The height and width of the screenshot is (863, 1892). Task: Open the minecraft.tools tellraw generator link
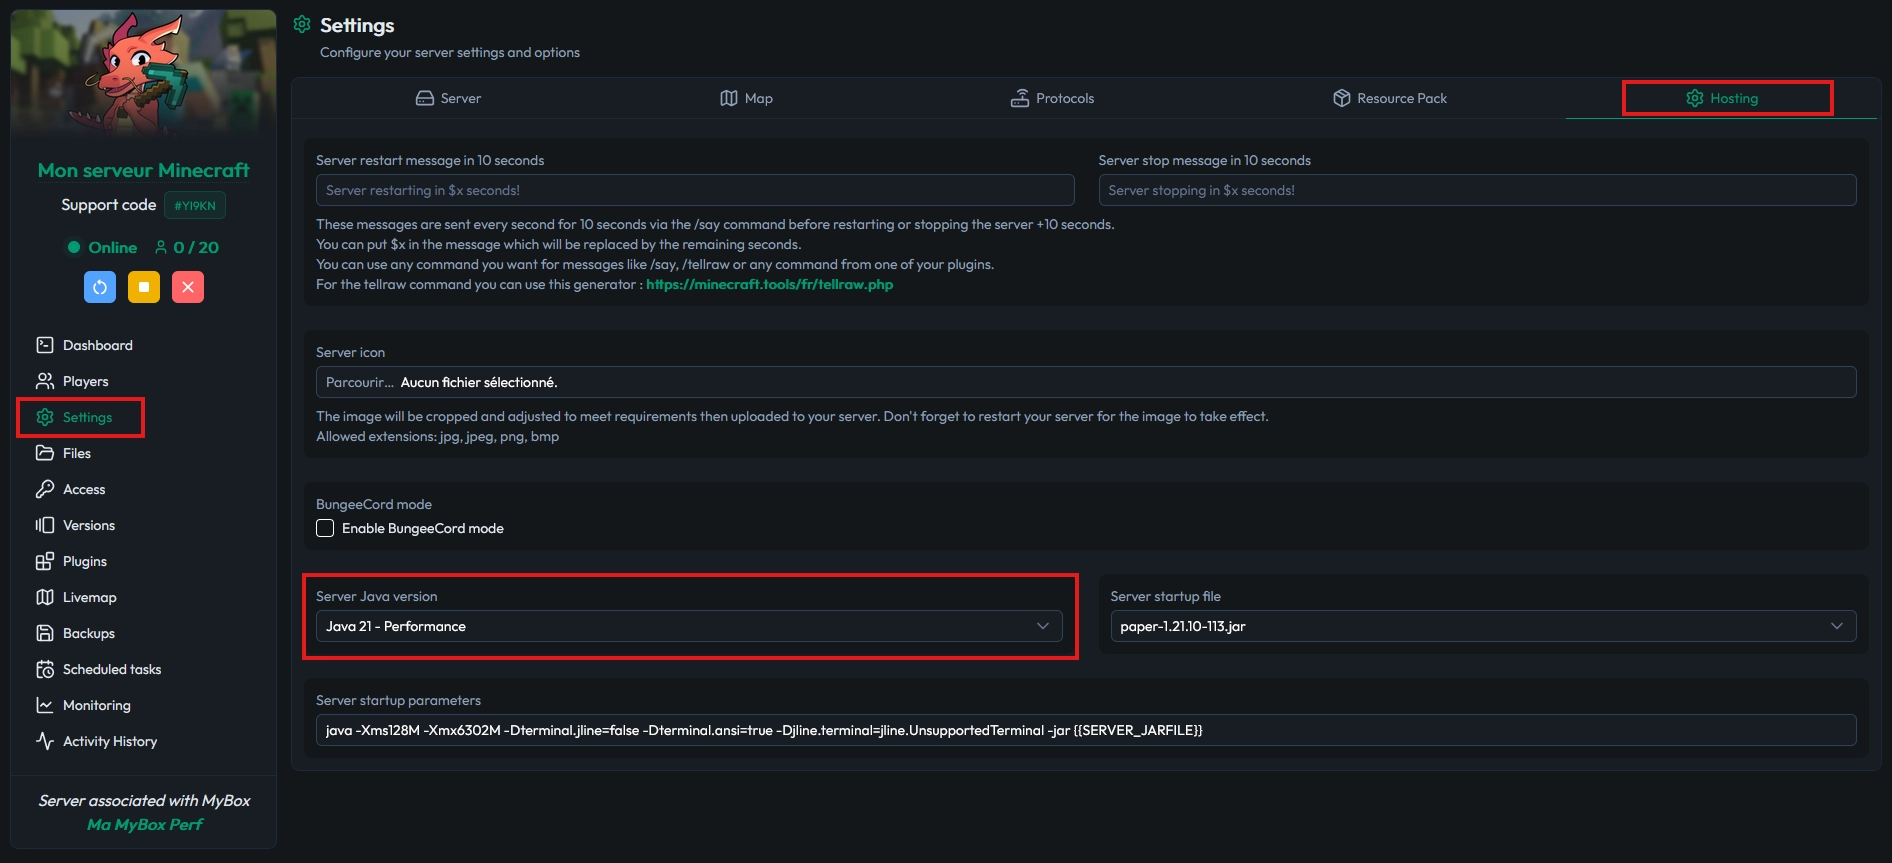click(x=769, y=285)
